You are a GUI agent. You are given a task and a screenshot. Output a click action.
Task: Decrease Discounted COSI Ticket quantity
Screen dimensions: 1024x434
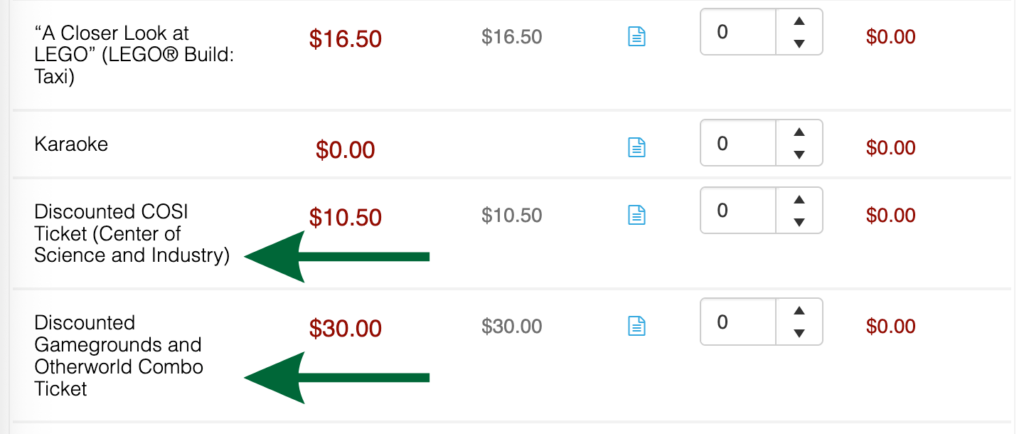(x=799, y=221)
